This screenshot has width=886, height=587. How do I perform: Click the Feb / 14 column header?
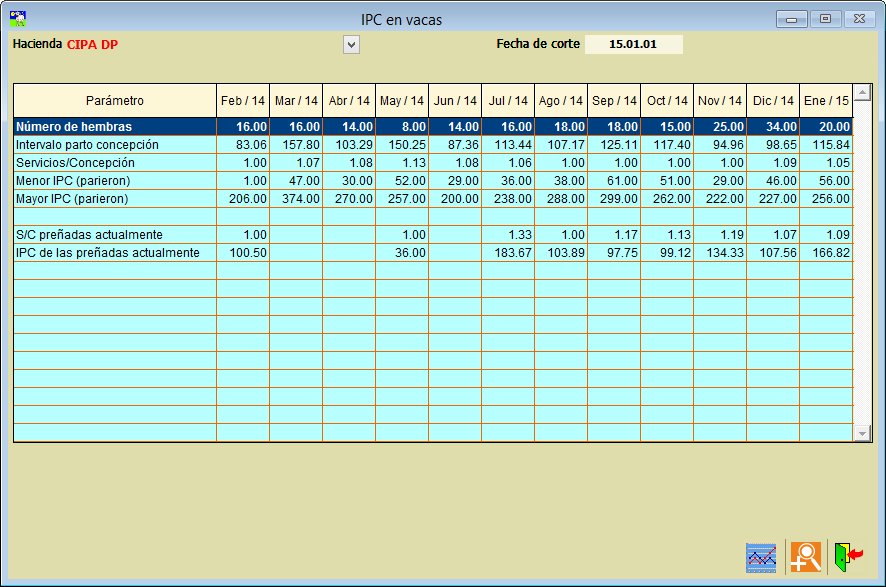coord(243,101)
